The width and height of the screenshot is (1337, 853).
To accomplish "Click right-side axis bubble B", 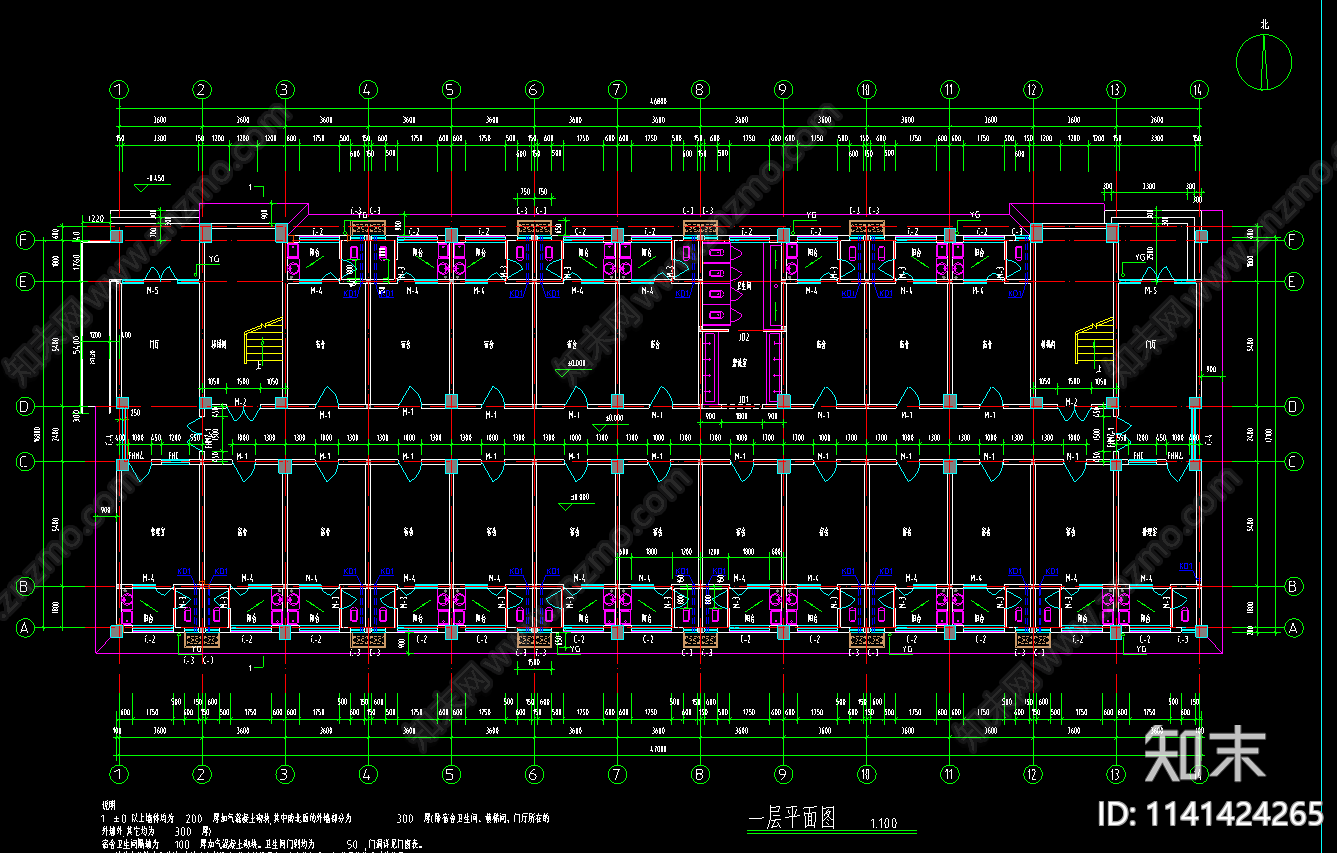I will click(1294, 586).
